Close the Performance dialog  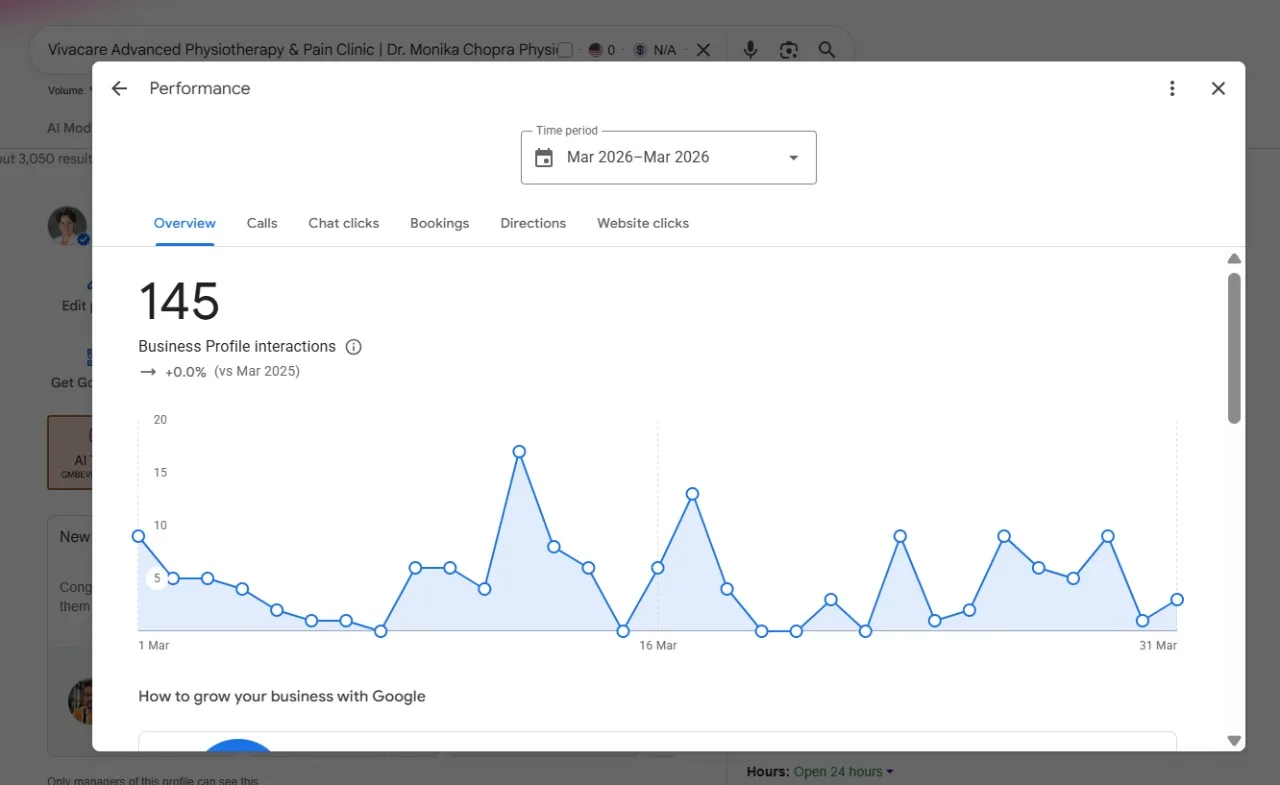point(1218,89)
